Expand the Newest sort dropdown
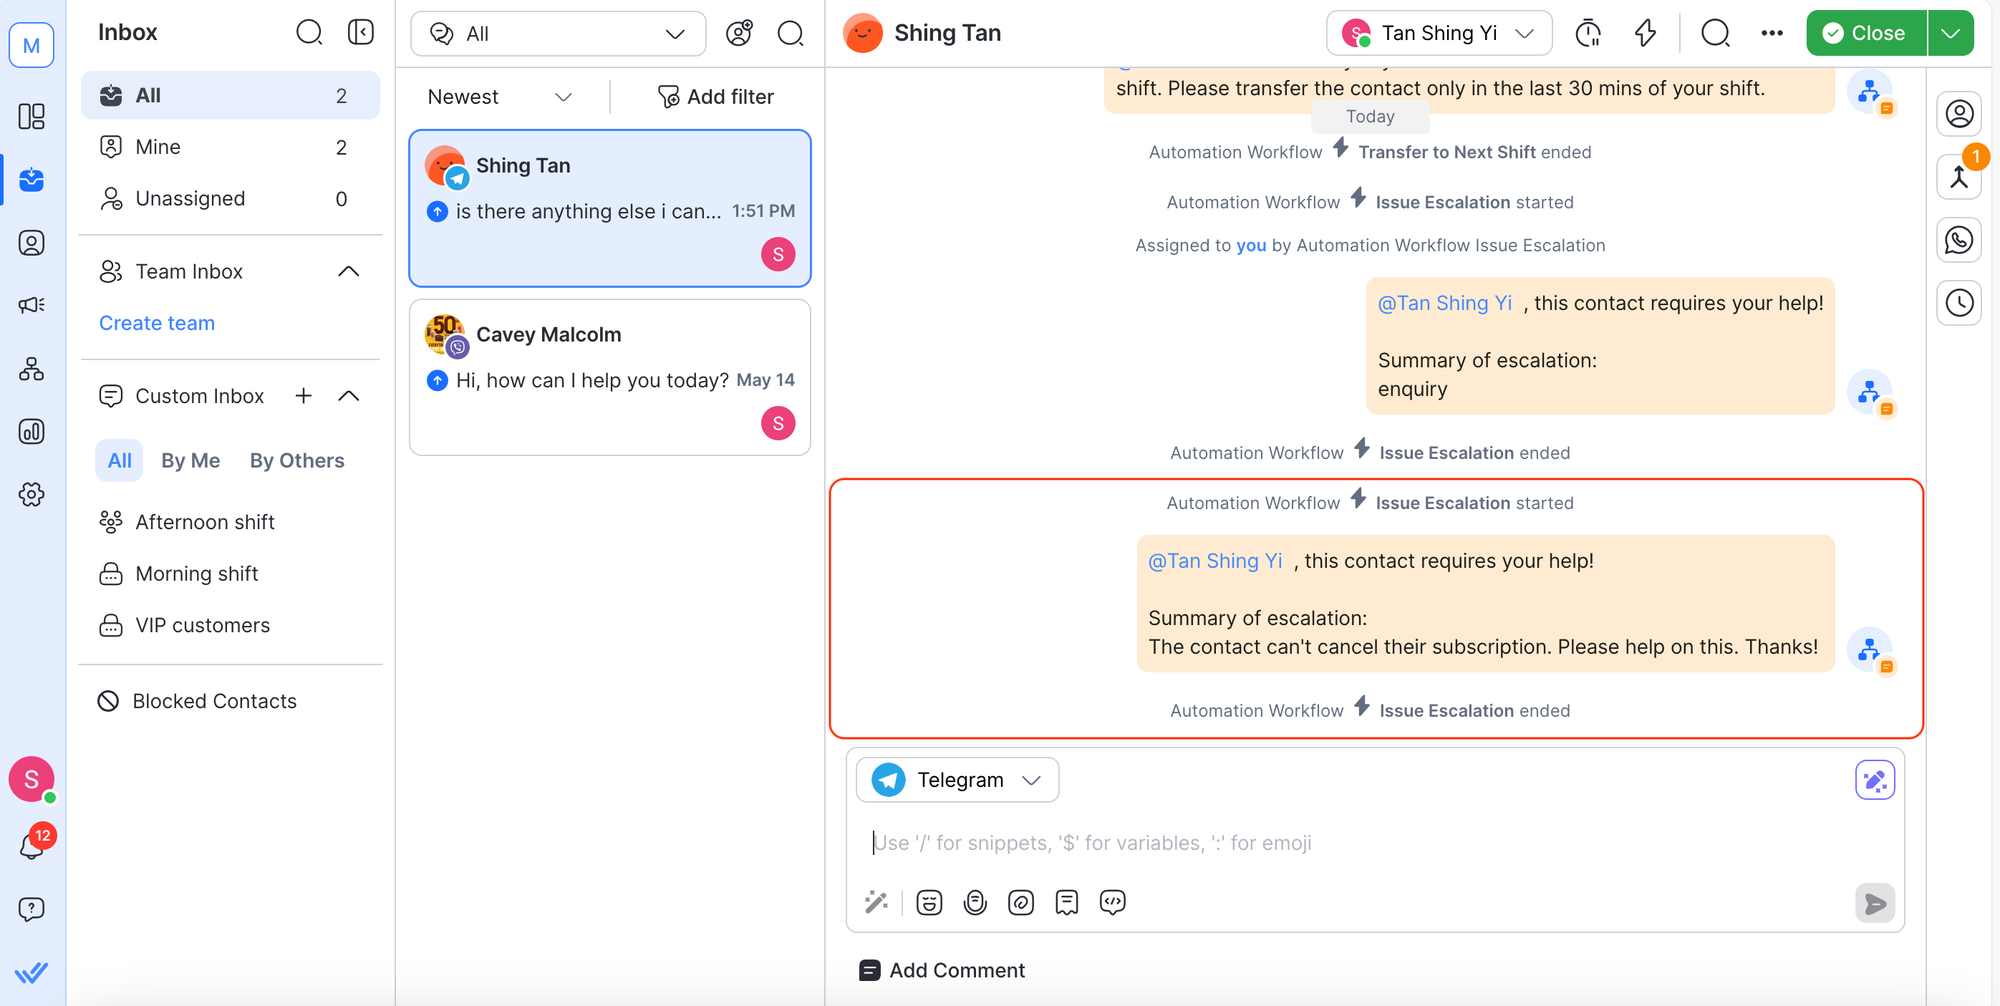This screenshot has width=2000, height=1006. pyautogui.click(x=499, y=97)
